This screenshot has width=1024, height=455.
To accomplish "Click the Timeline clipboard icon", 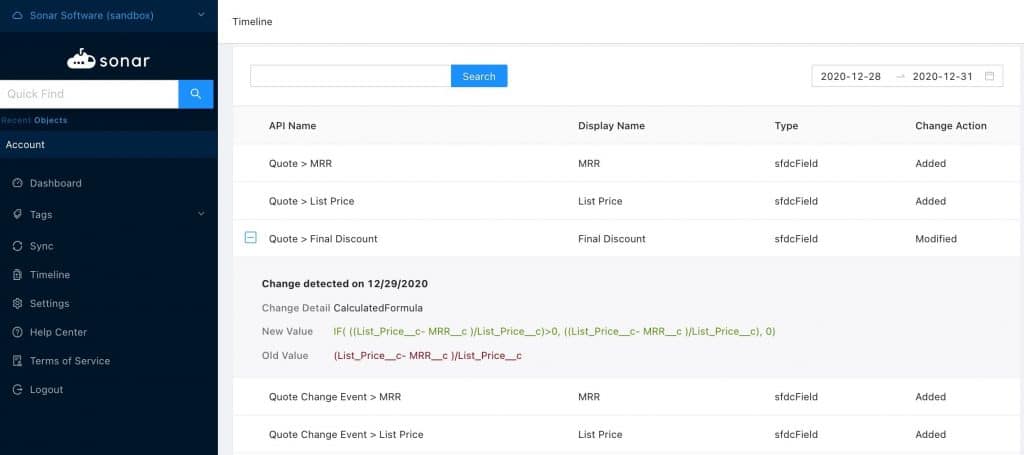I will pos(18,275).
